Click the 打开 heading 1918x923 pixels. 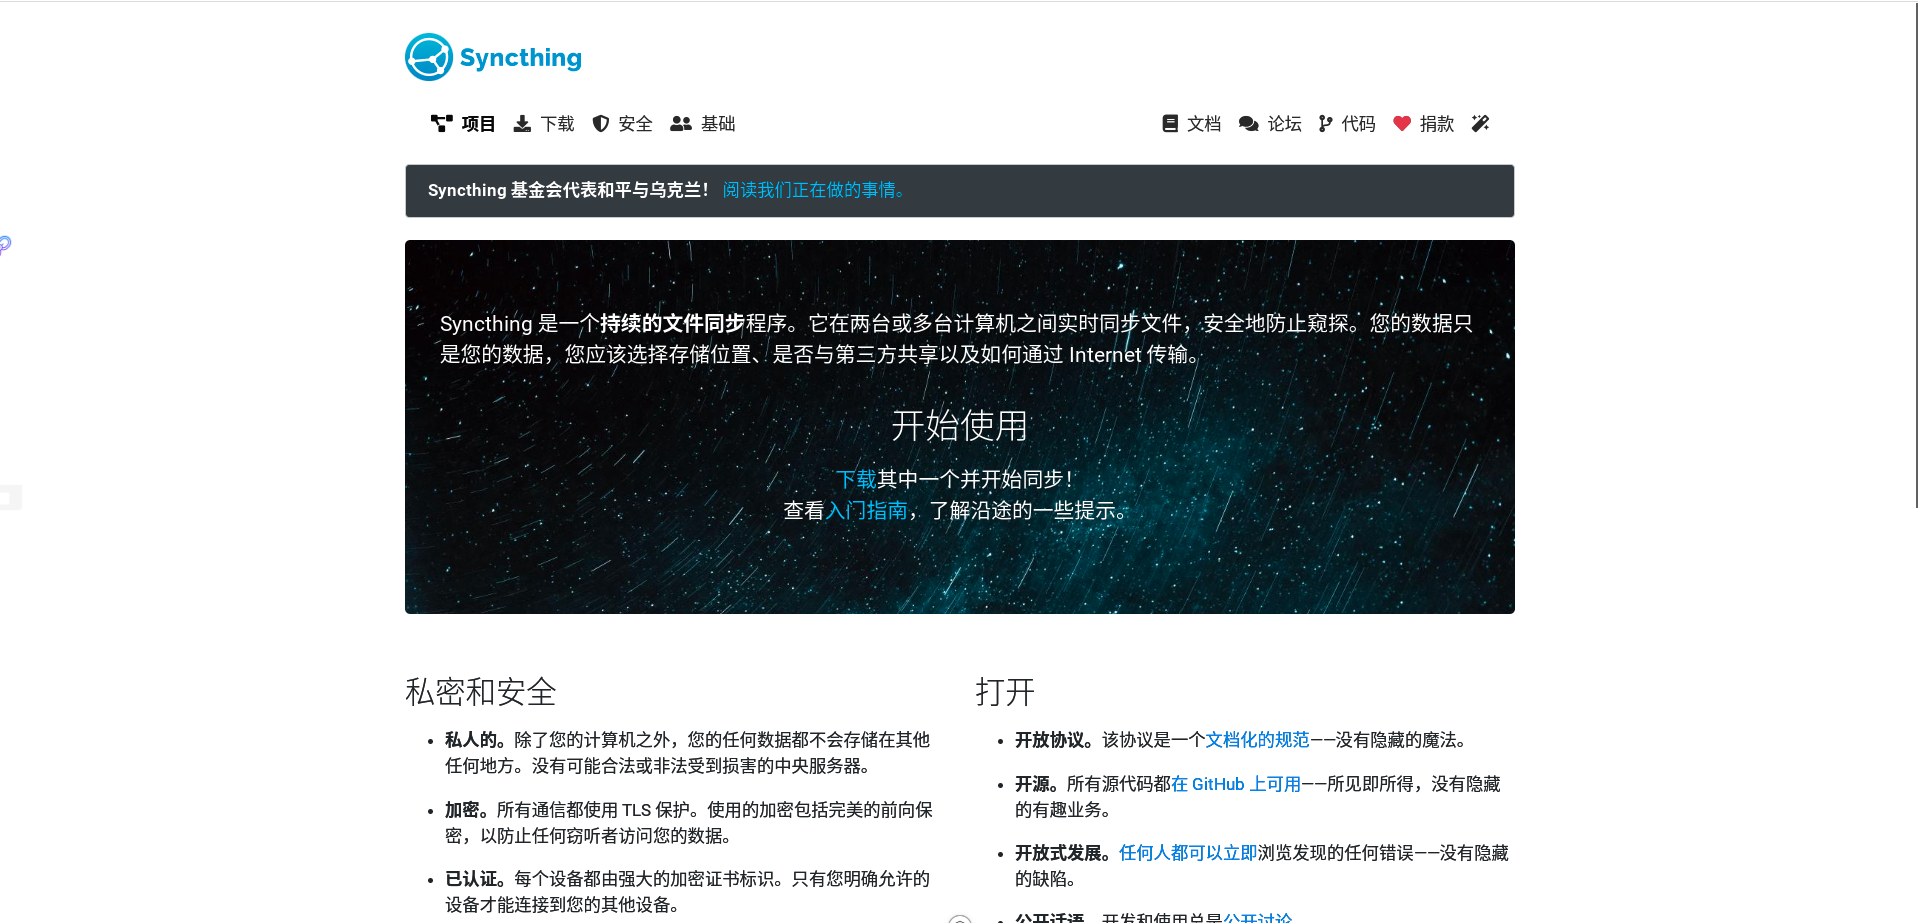tap(1005, 692)
